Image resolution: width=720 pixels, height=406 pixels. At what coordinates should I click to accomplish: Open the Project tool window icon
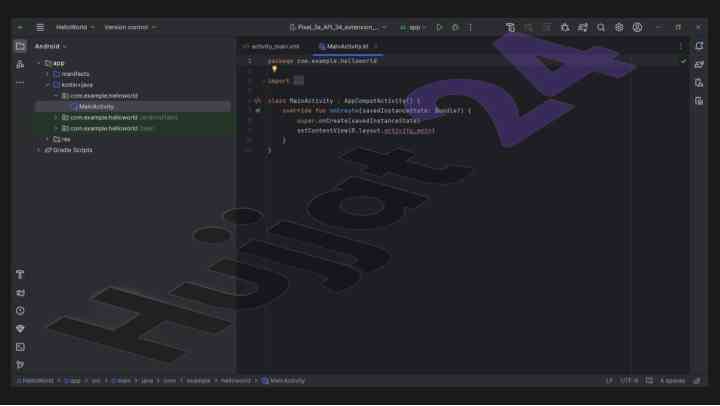20,46
